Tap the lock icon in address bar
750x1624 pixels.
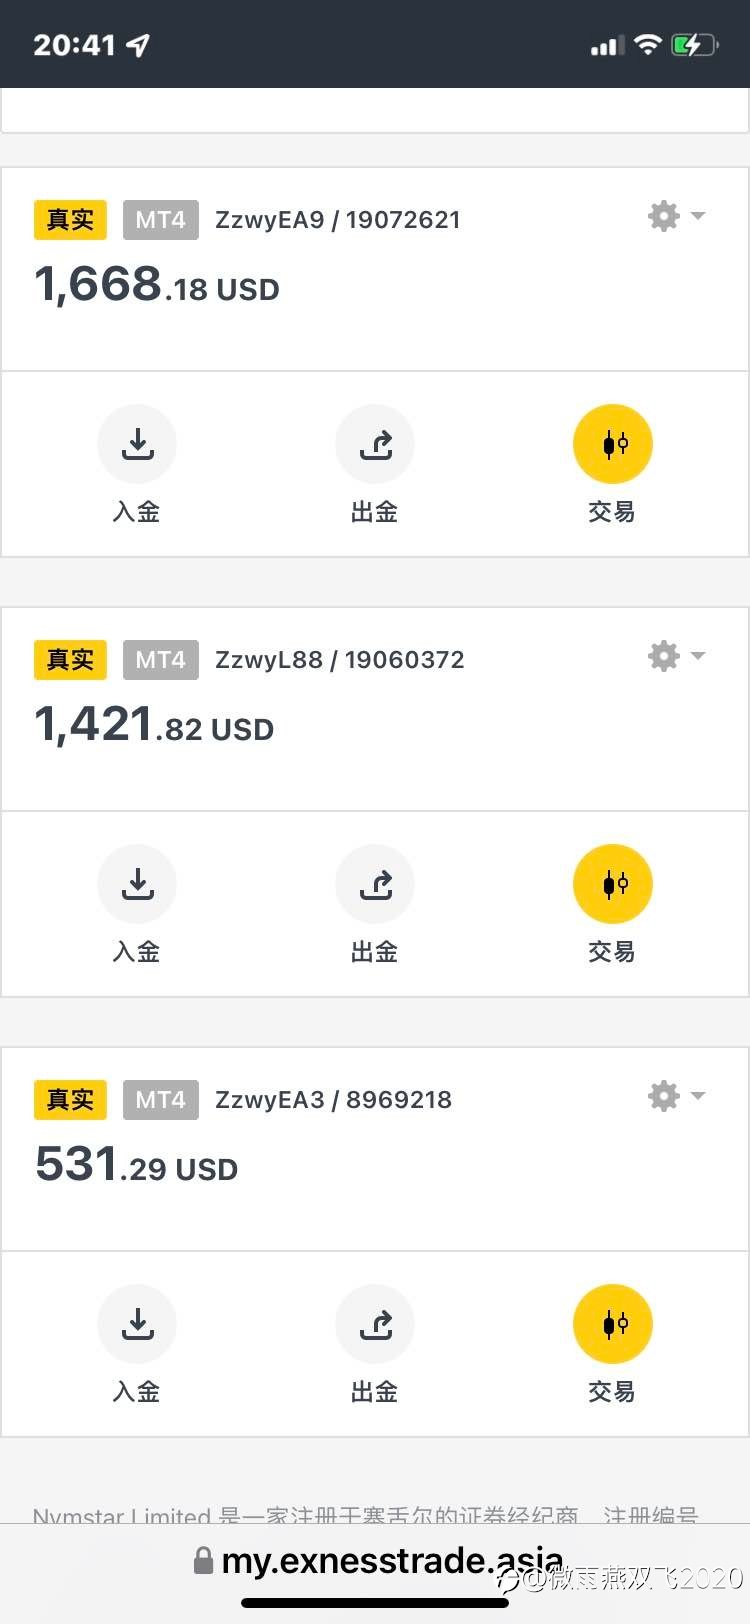(x=203, y=1561)
